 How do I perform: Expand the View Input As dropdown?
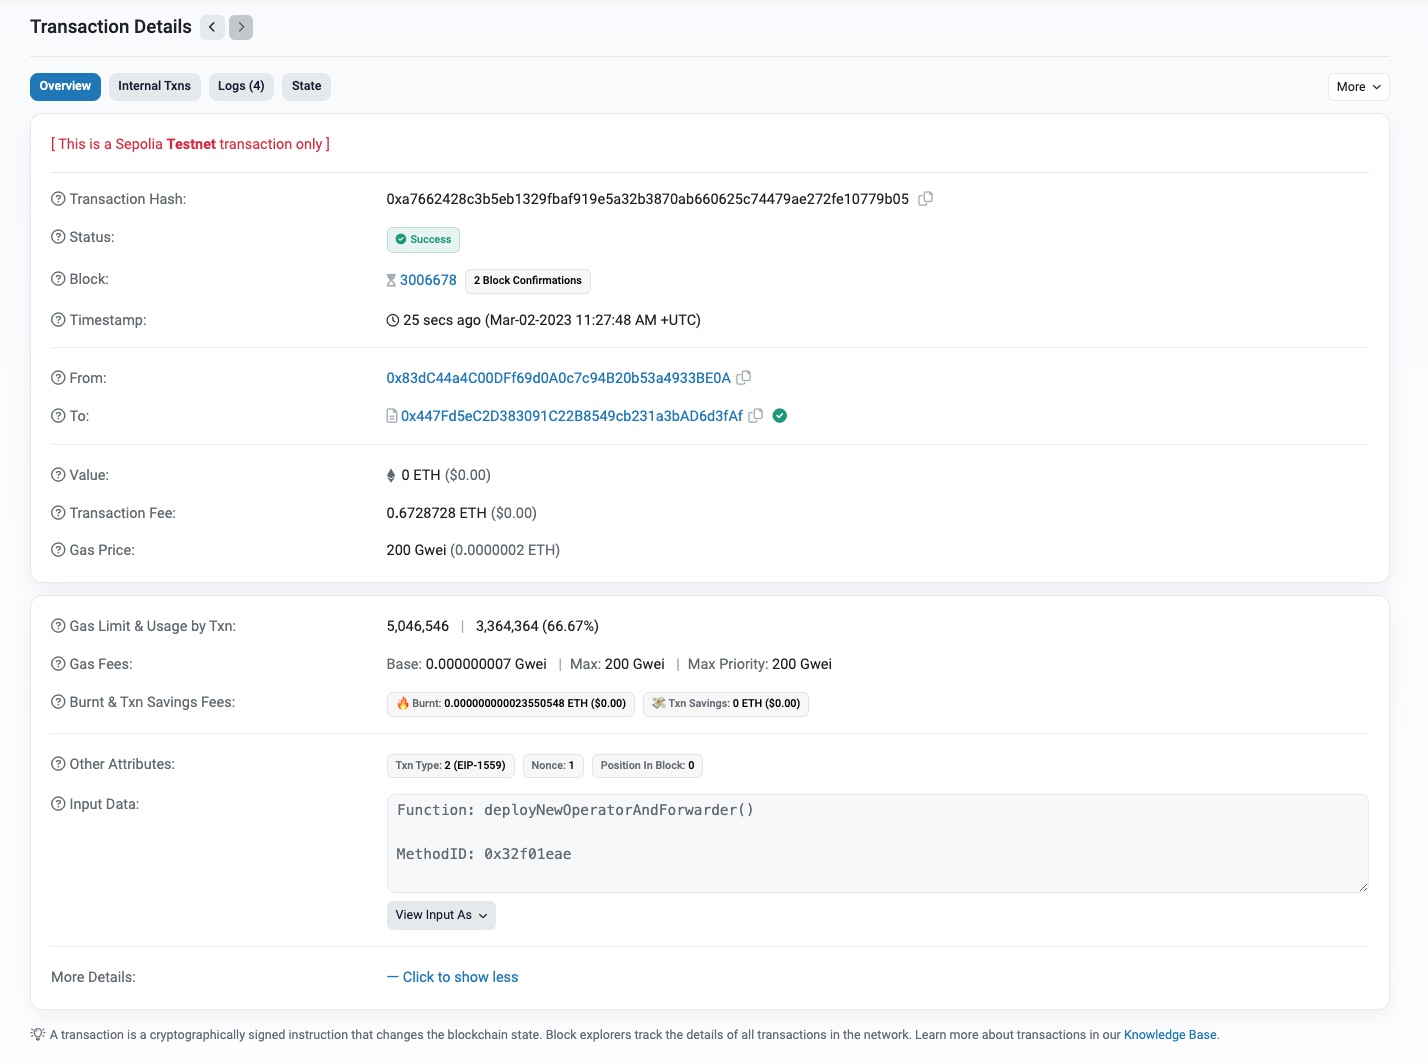(441, 915)
